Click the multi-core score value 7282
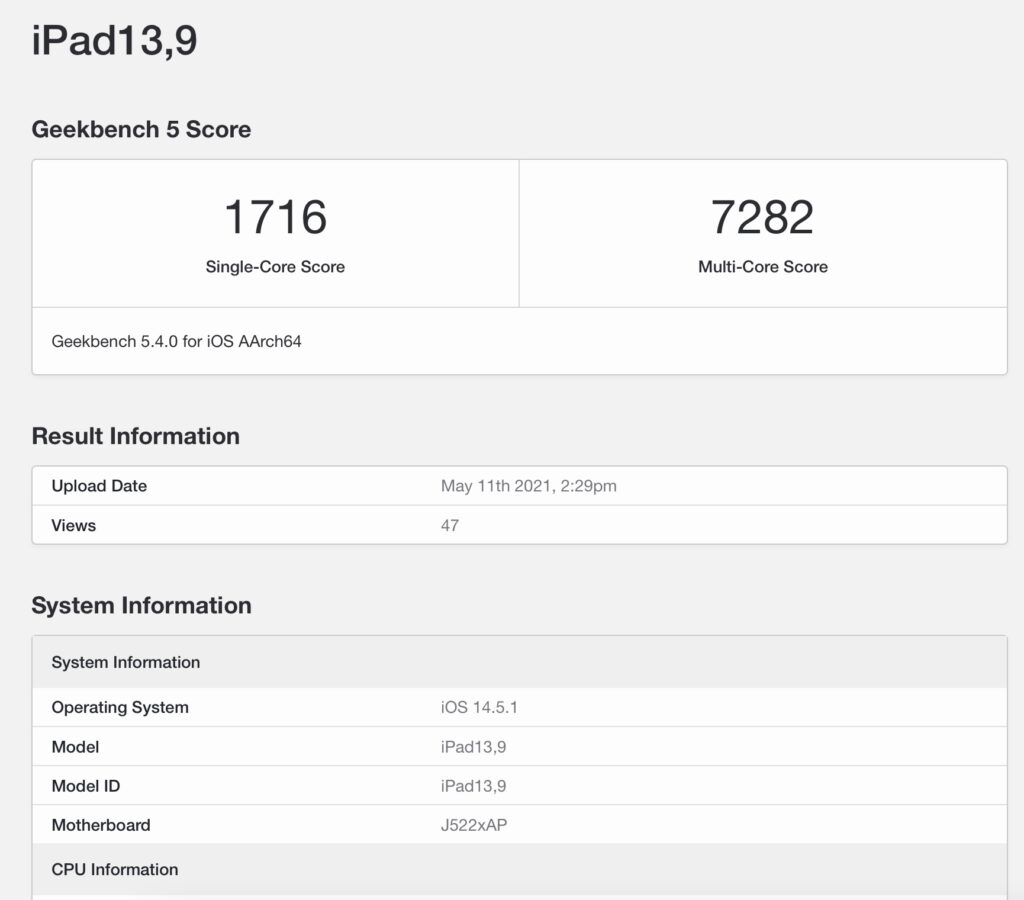 [762, 217]
